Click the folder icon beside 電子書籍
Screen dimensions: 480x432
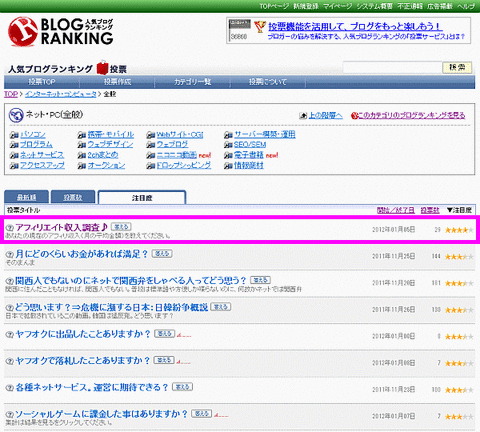(x=228, y=155)
